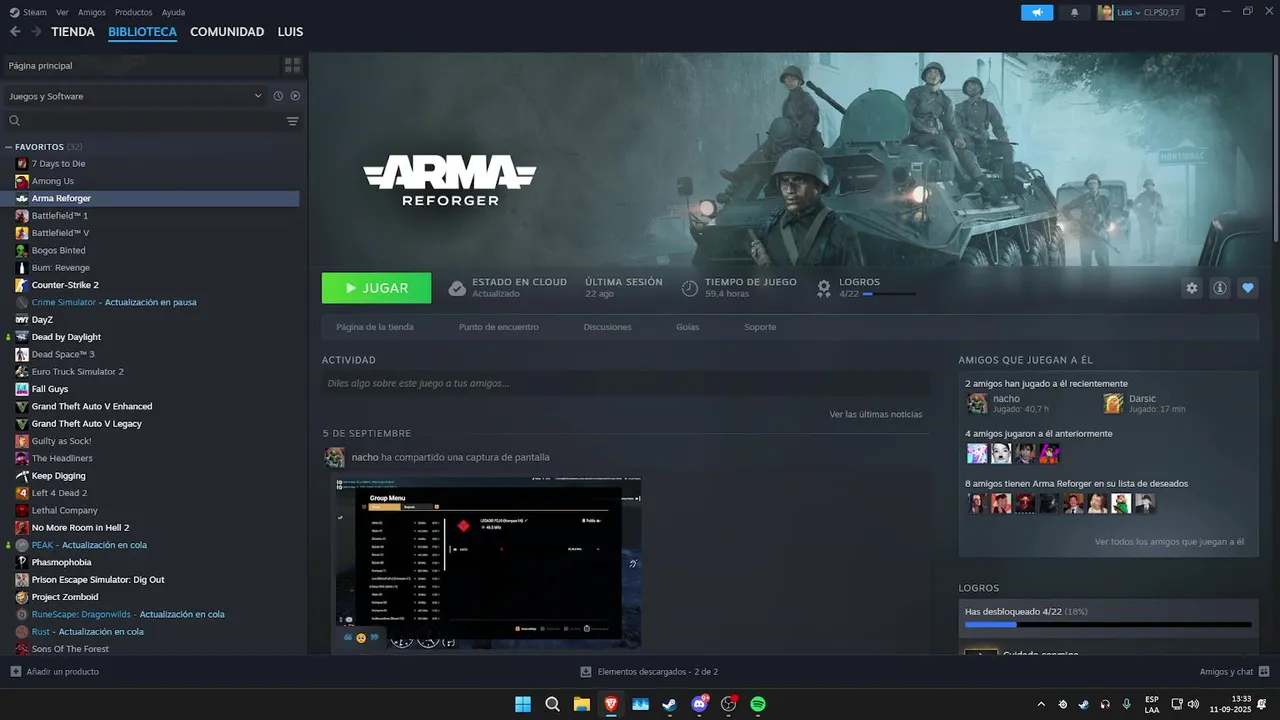Open nacho's shared Group Menu screenshot
This screenshot has width=1280, height=720.
487,562
